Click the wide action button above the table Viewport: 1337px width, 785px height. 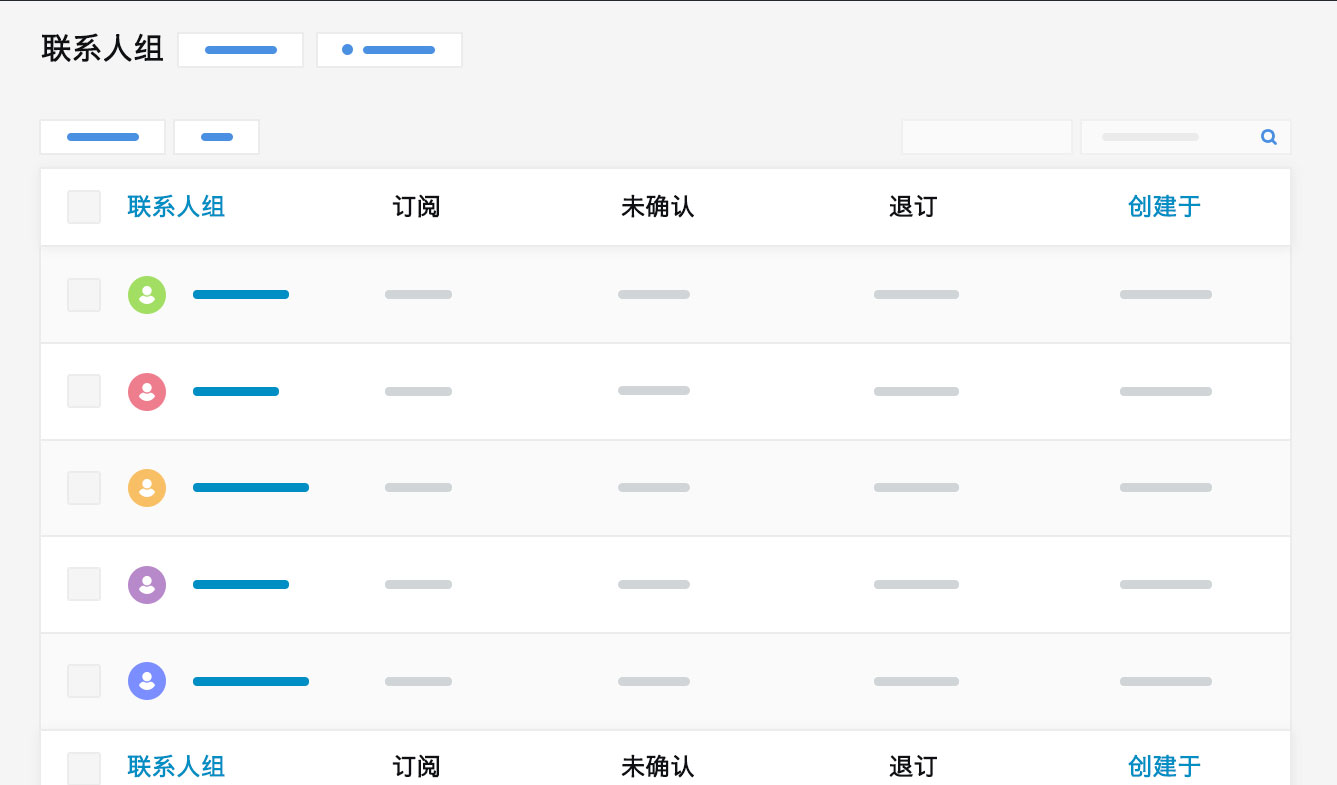(102, 137)
